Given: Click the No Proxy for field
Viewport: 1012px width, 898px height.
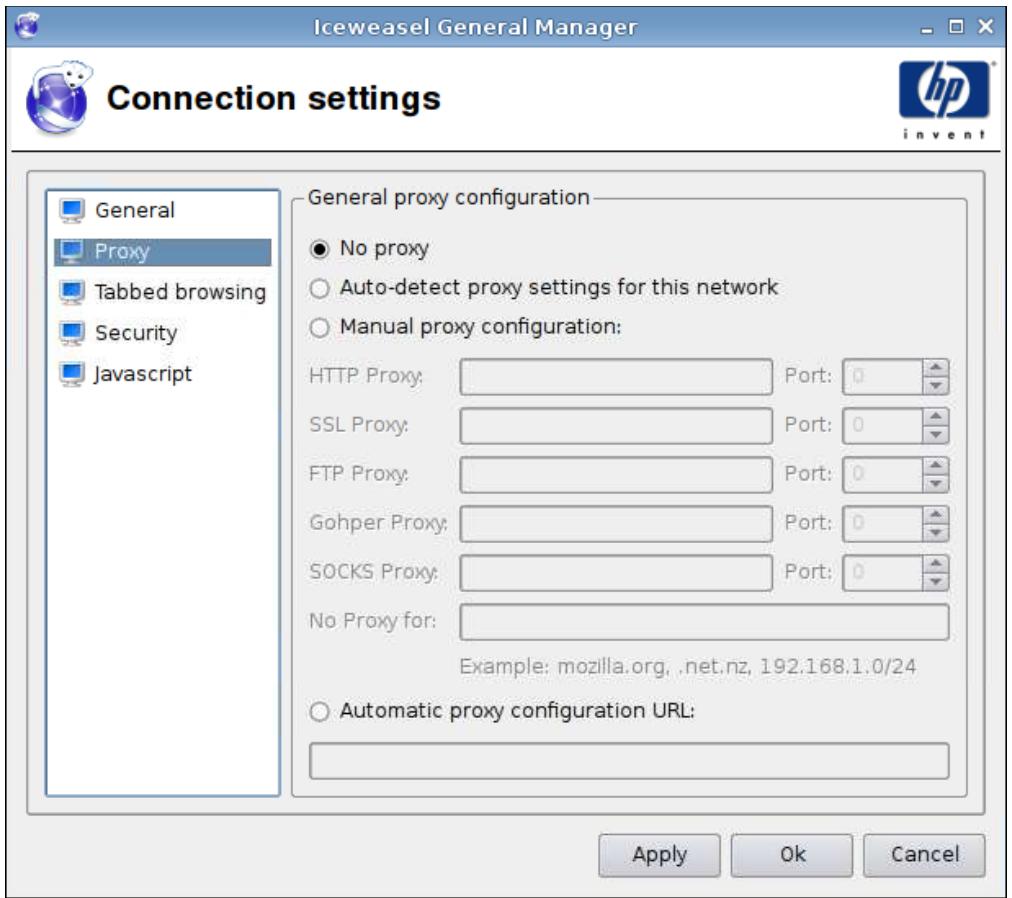Looking at the screenshot, I should click(704, 622).
